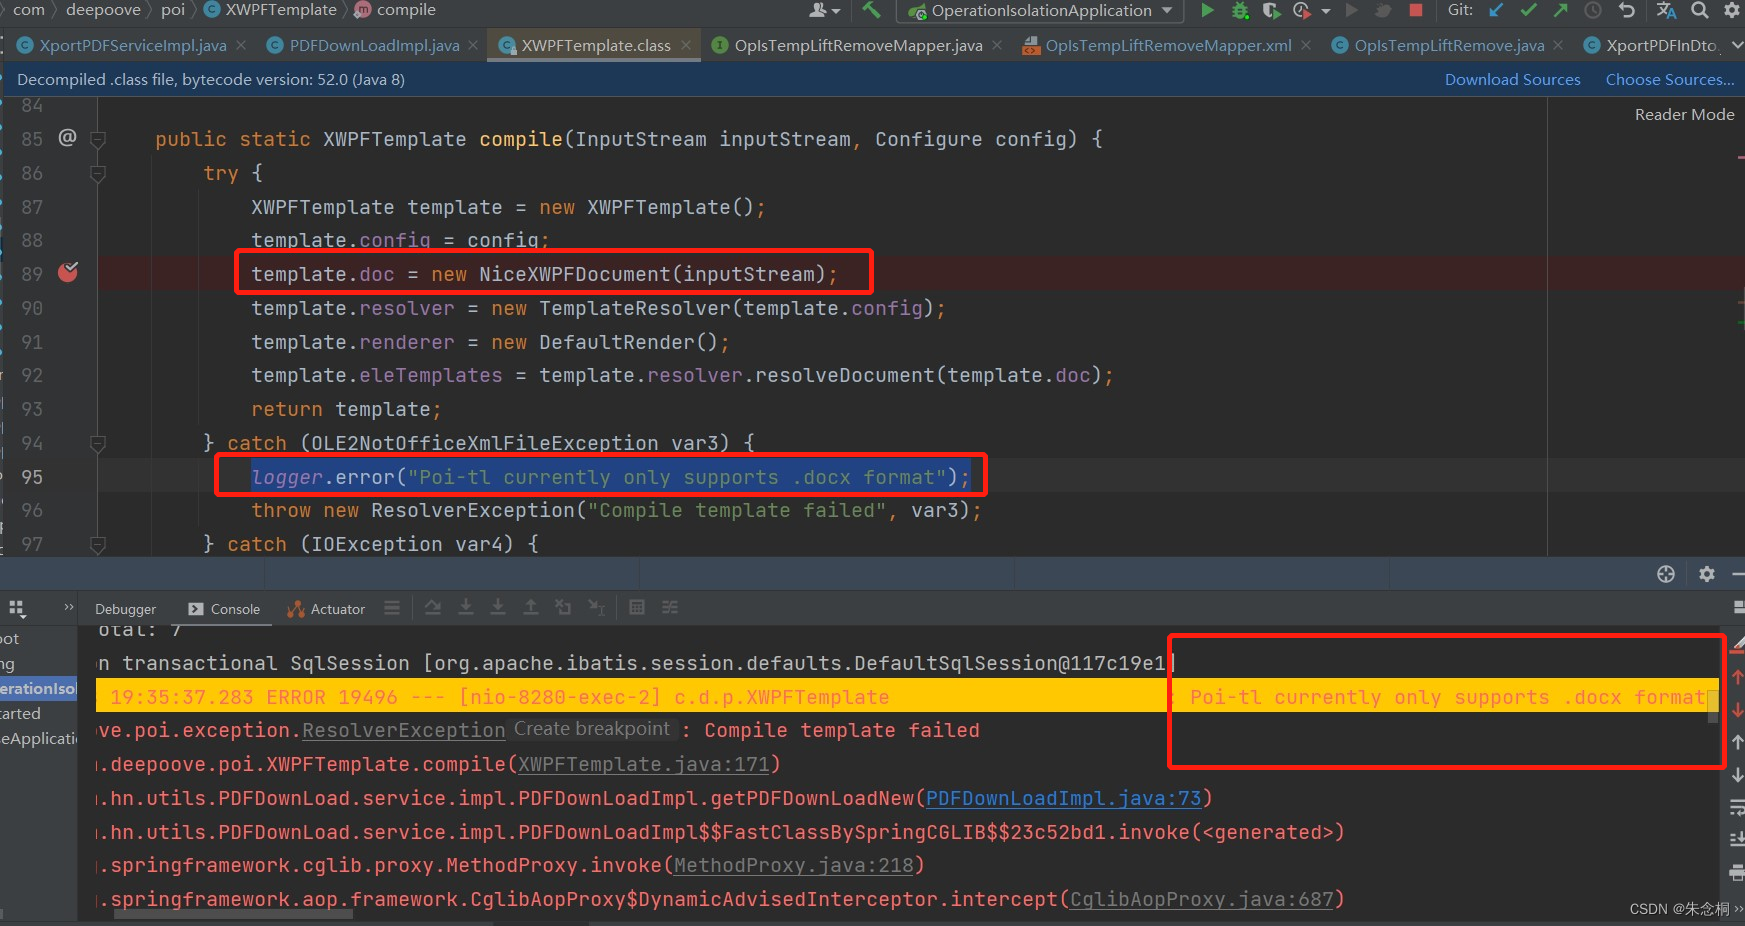The height and width of the screenshot is (926, 1745).
Task: Switch to OplsTempLiftRemove.java tab
Action: click(1449, 45)
